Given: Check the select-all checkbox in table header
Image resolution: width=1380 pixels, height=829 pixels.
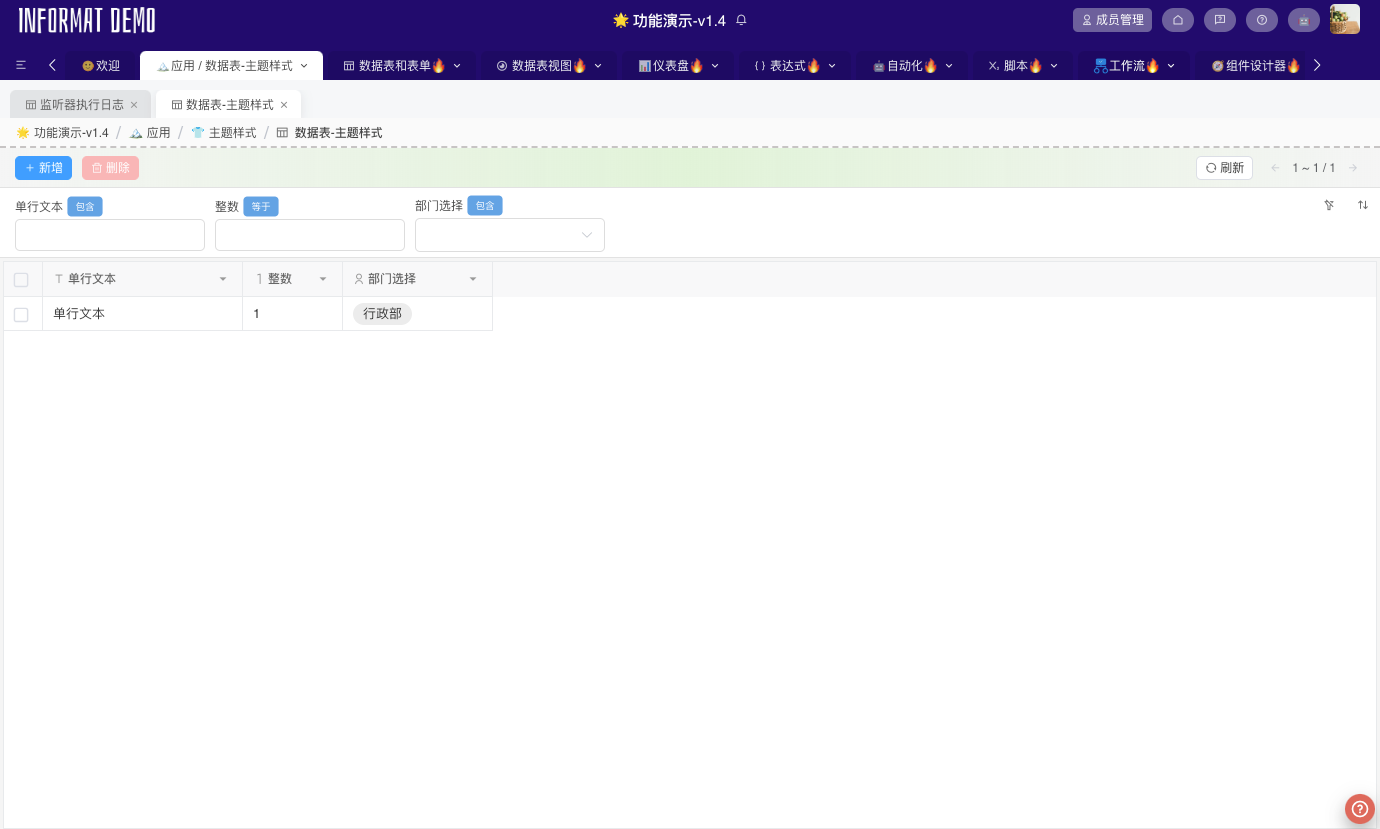Looking at the screenshot, I should coord(21,280).
